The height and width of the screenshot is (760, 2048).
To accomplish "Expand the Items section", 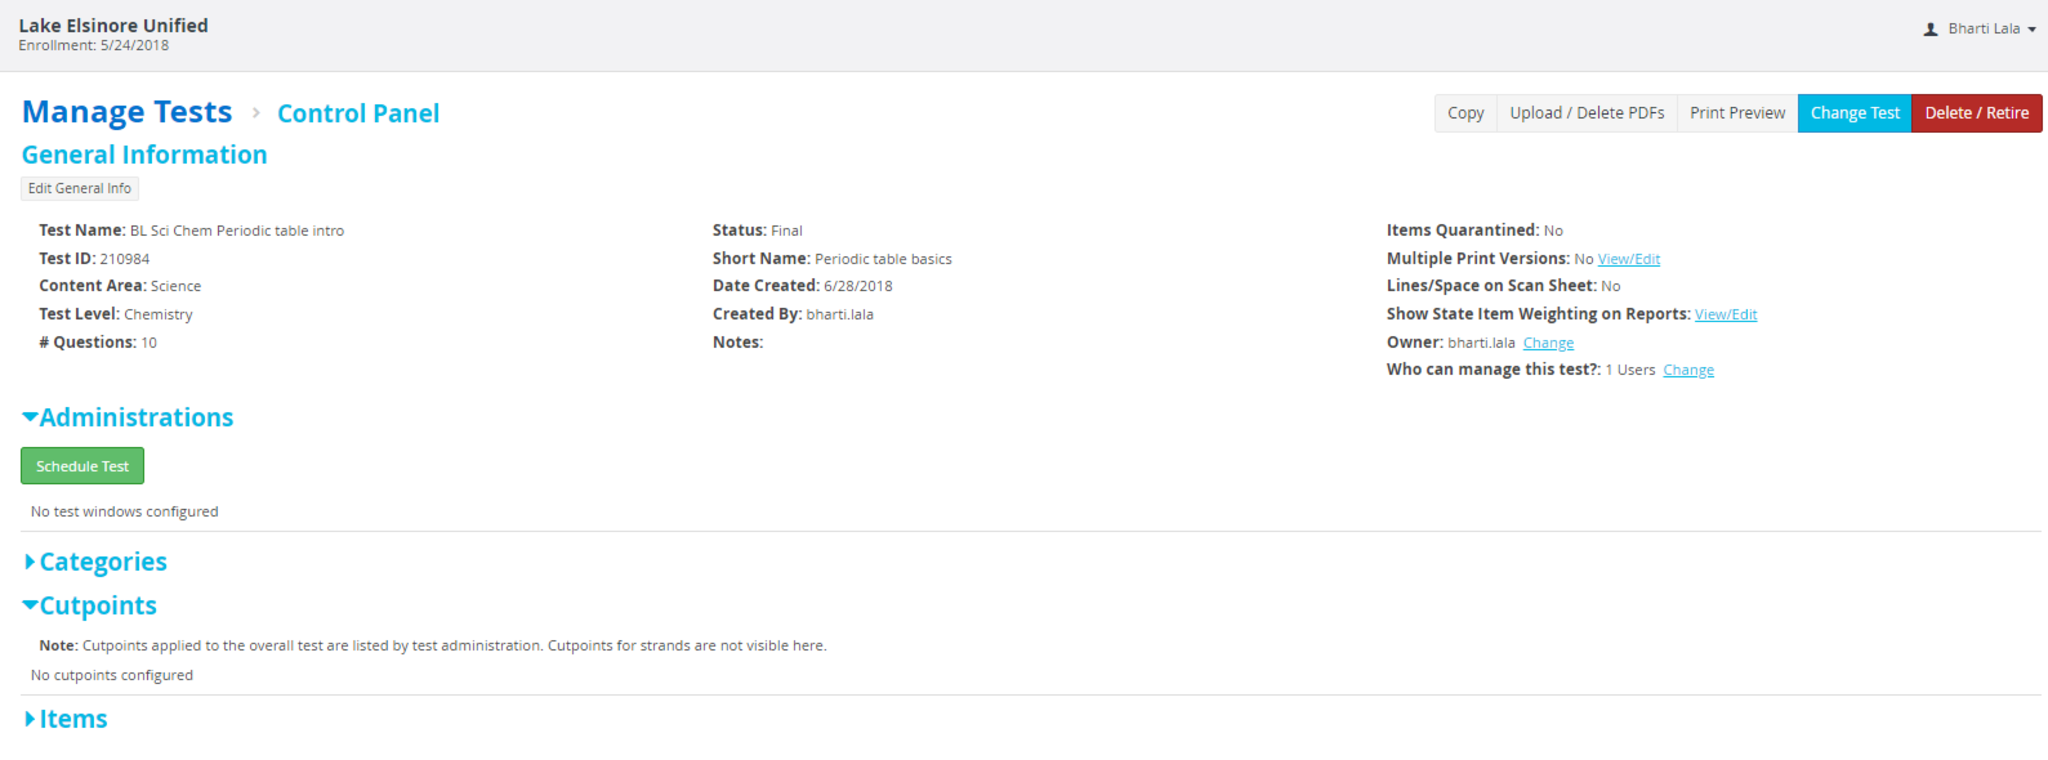I will 30,719.
